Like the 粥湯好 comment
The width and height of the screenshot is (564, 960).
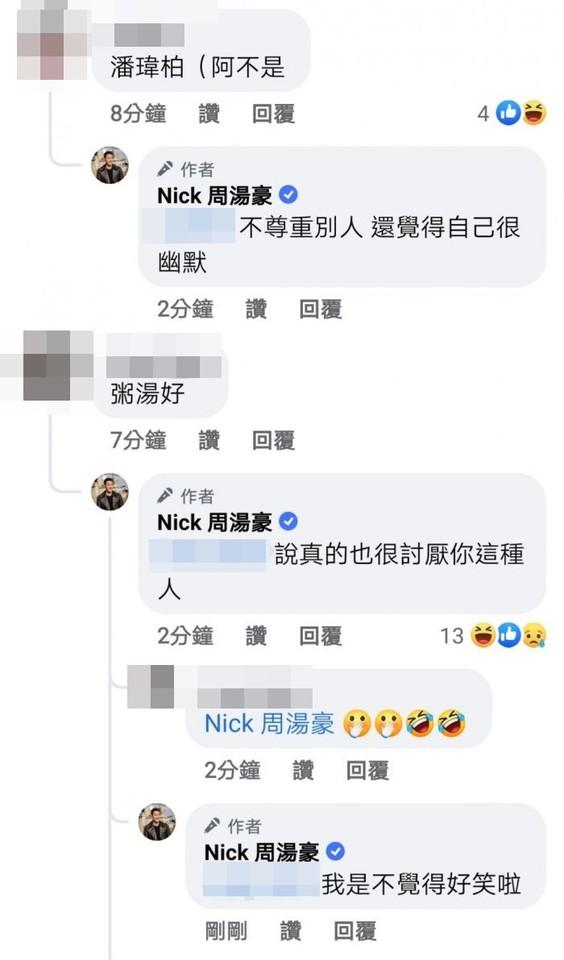pos(209,440)
